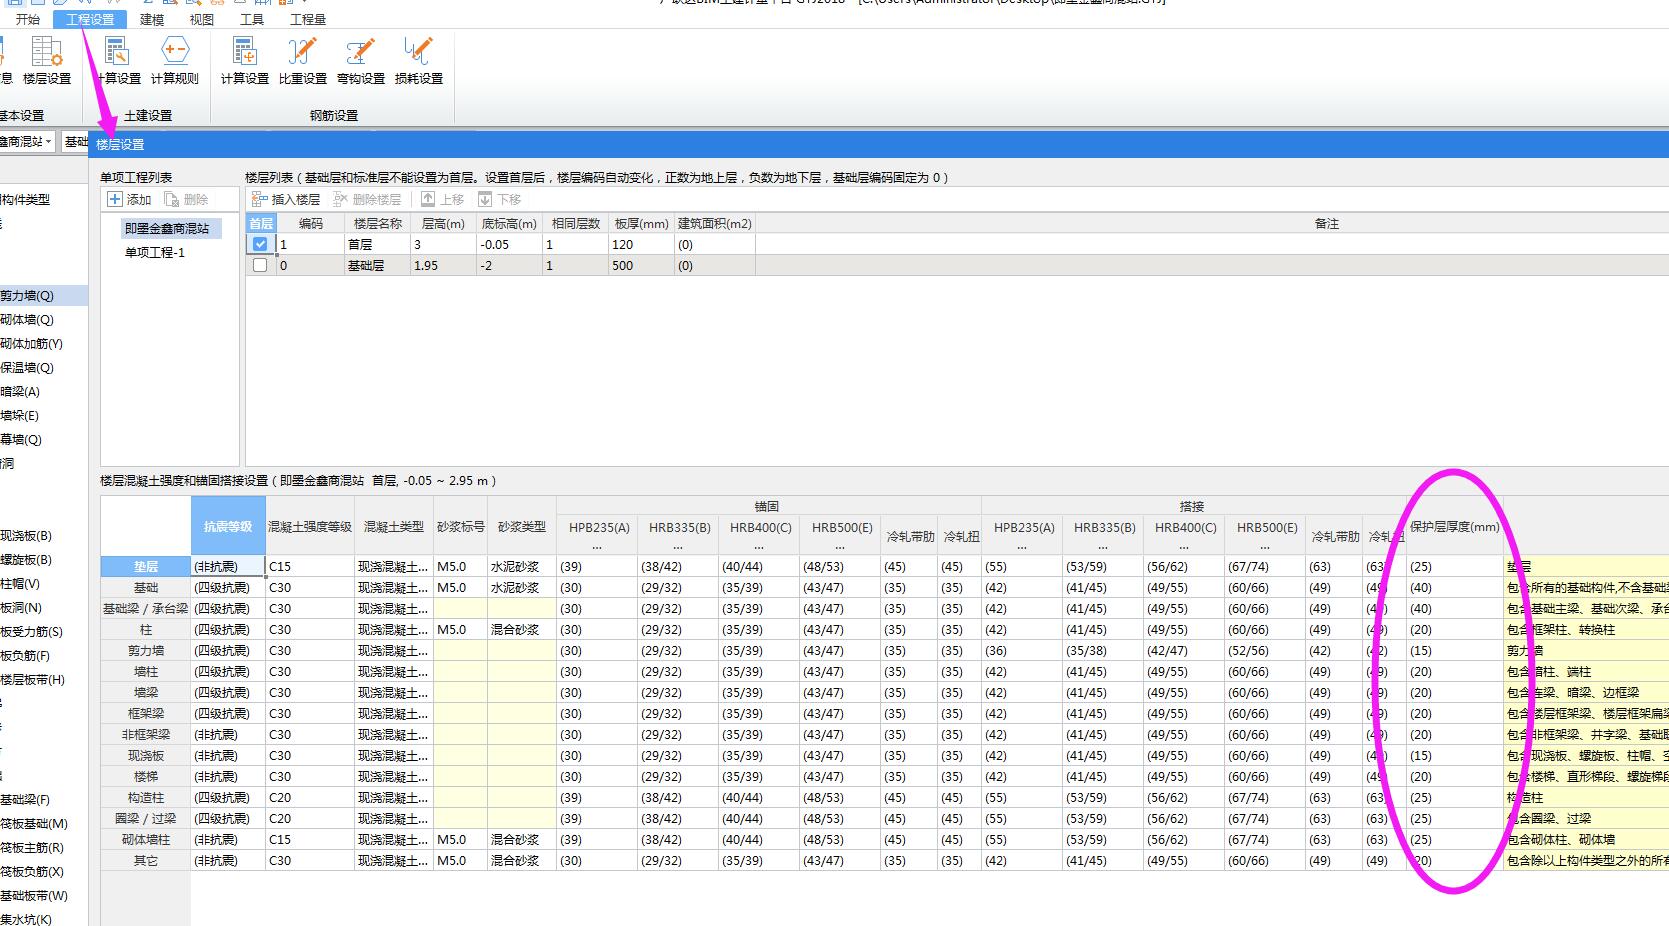Click the 删除楼层 toolbar button
1669x926 pixels.
pos(367,199)
